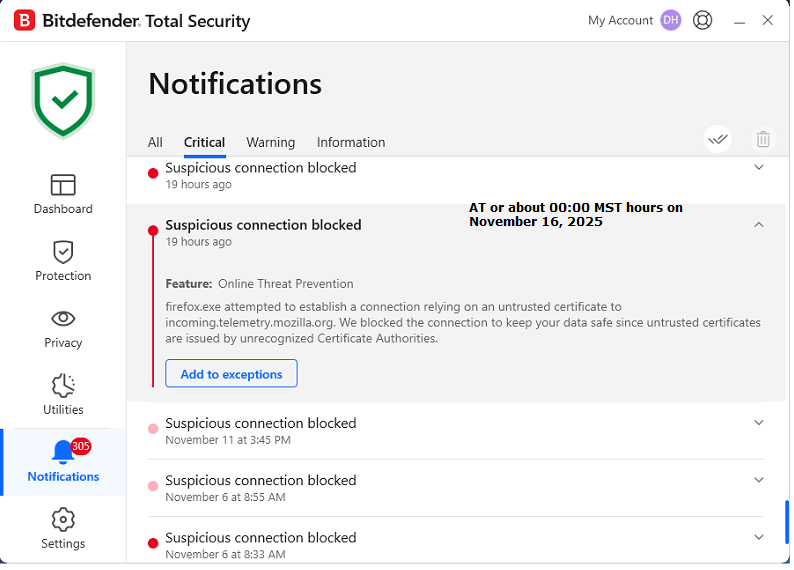794x570 pixels.
Task: Open the Protection shield section
Action: coord(63,261)
